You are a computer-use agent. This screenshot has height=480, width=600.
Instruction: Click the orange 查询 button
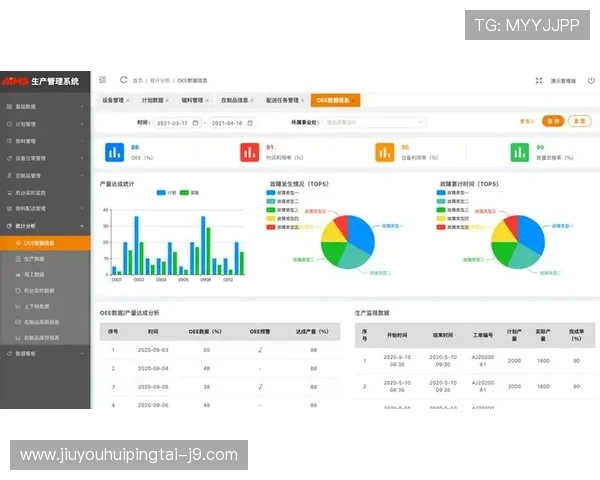pyautogui.click(x=552, y=121)
